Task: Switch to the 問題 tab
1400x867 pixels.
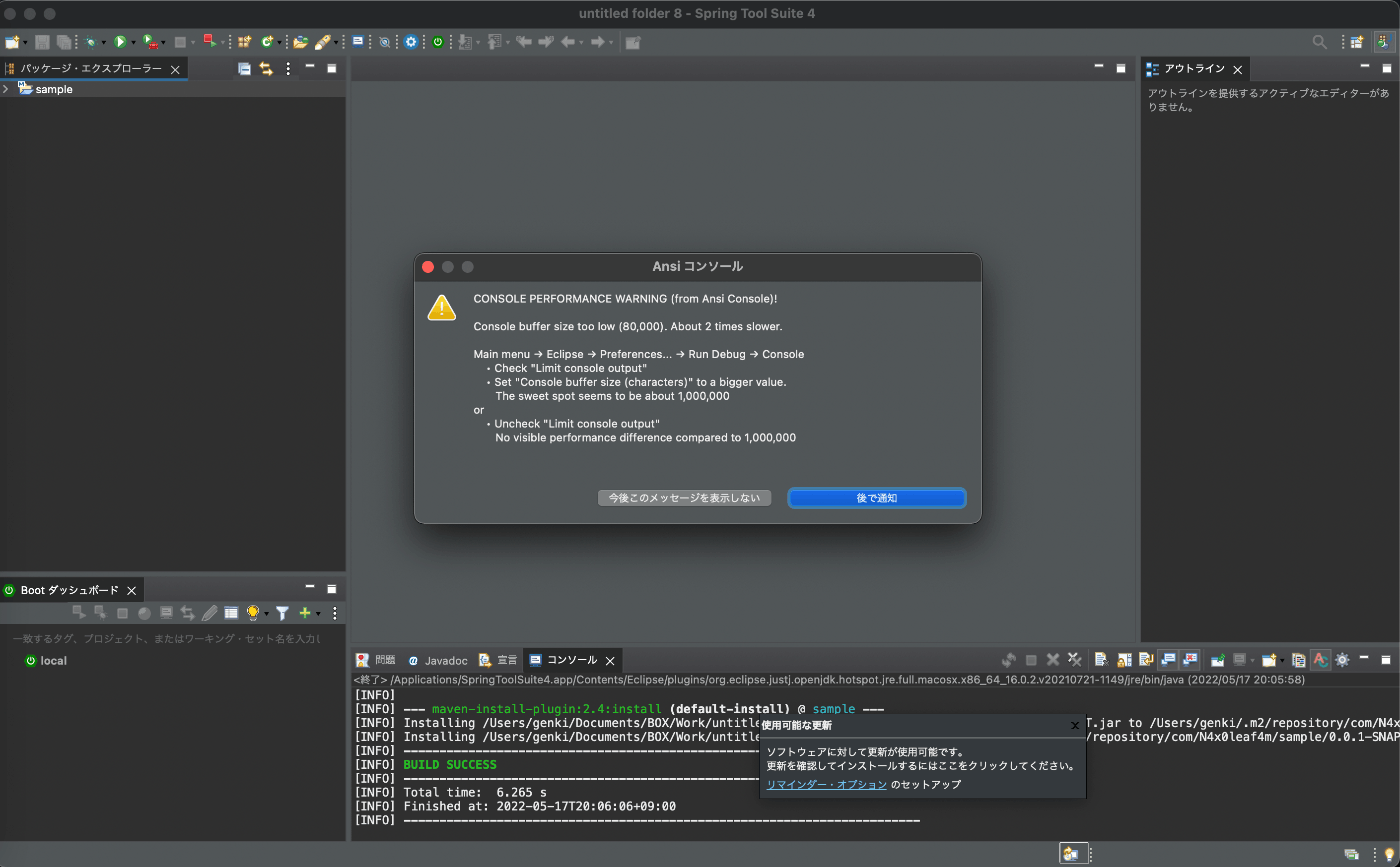Action: (376, 660)
